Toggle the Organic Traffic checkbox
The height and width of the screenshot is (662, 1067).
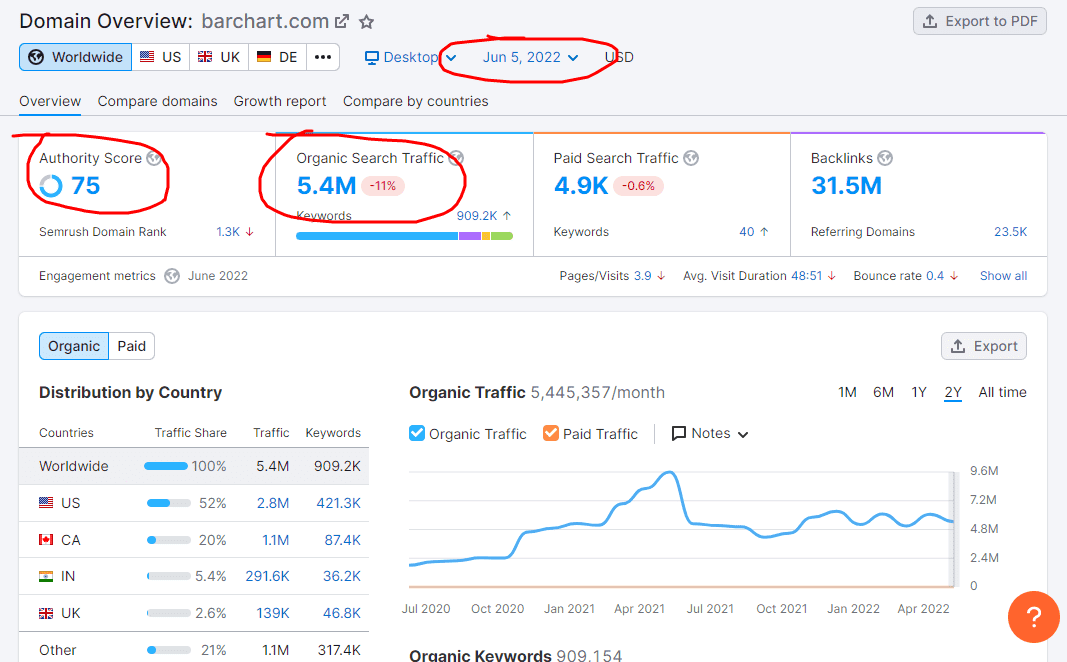point(417,433)
